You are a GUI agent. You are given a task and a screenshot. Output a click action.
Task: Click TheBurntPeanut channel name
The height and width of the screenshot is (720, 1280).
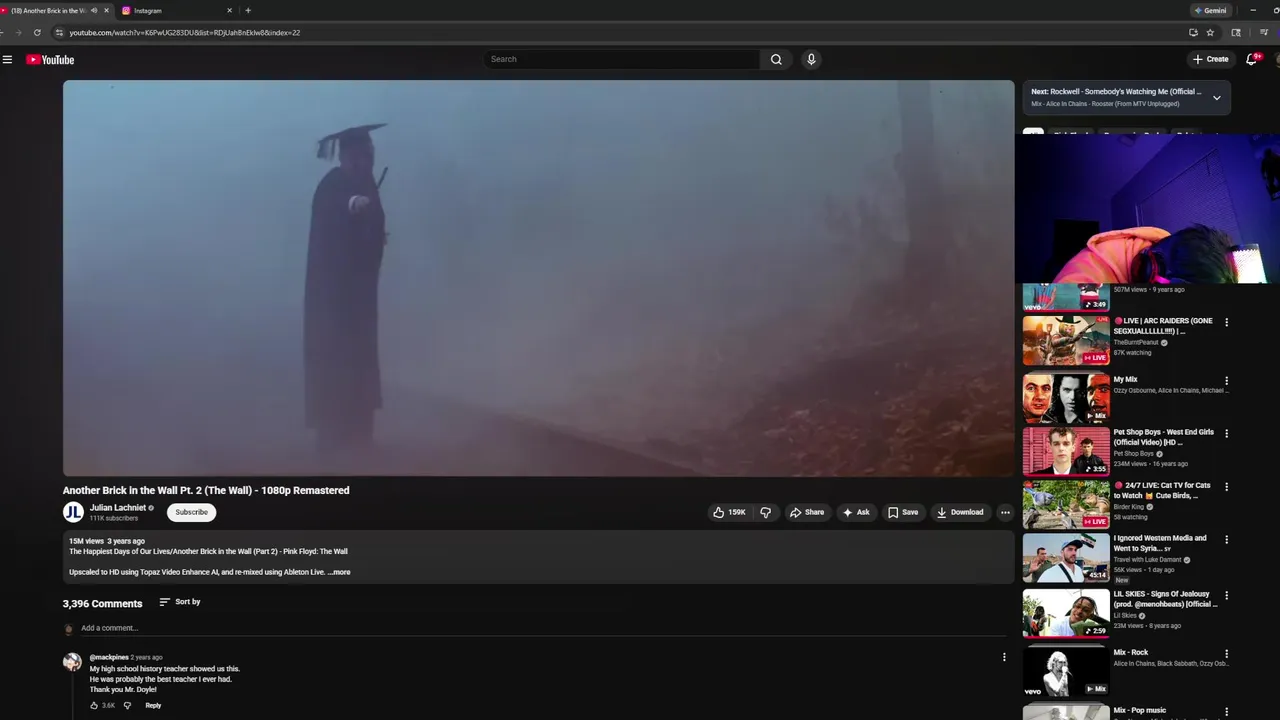(x=1136, y=343)
